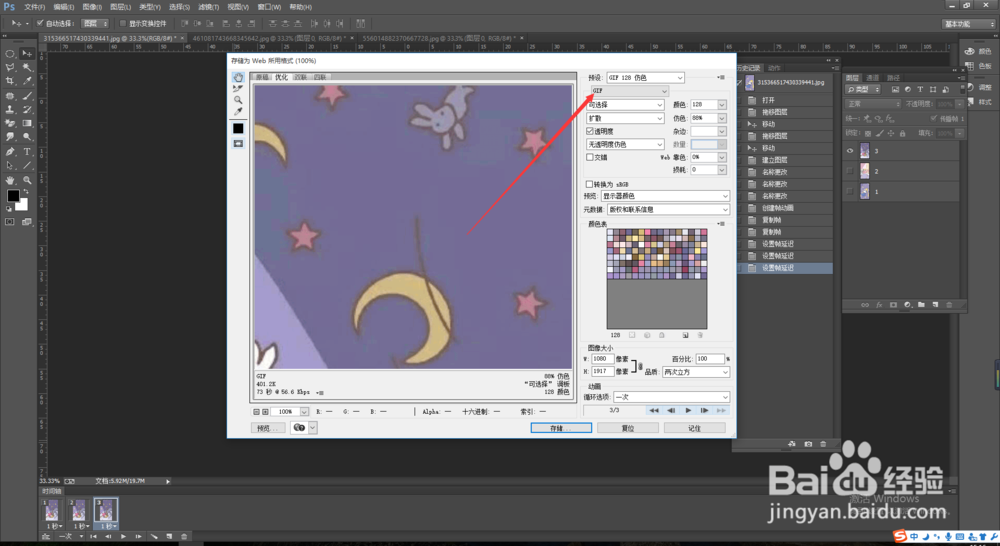Click lock all icon in Layers panel
This screenshot has height=546, width=1000.
pos(902,133)
